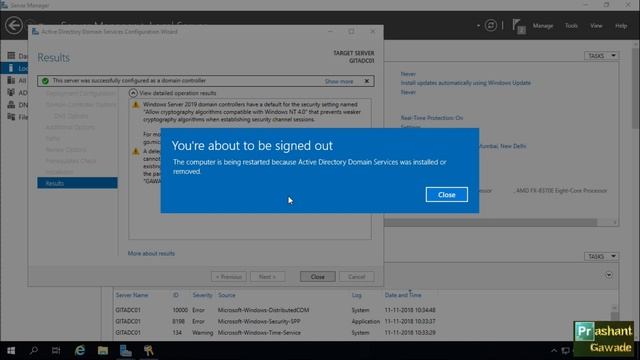Open Properties TASKS dropdown
Viewport: 640px width, 360px height.
pyautogui.click(x=601, y=56)
